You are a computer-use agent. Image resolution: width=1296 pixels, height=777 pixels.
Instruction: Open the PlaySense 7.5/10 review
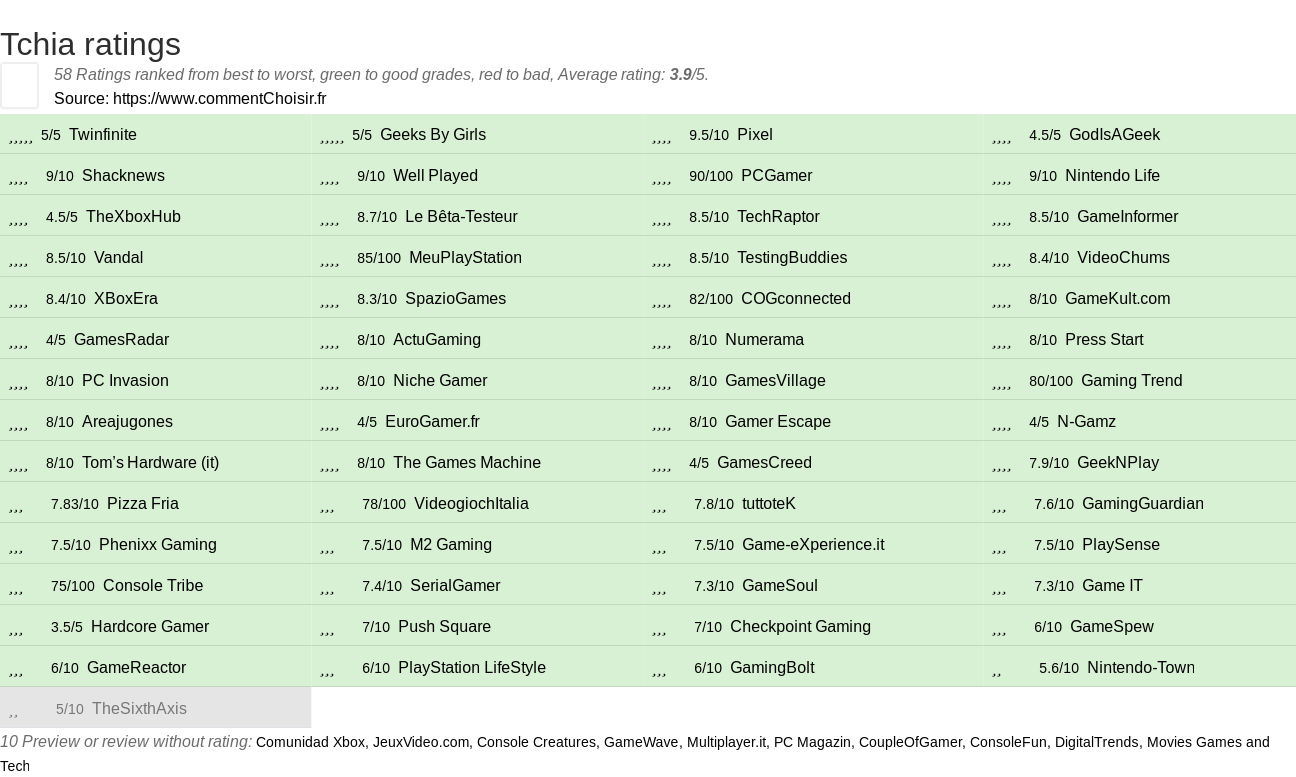point(1140,544)
